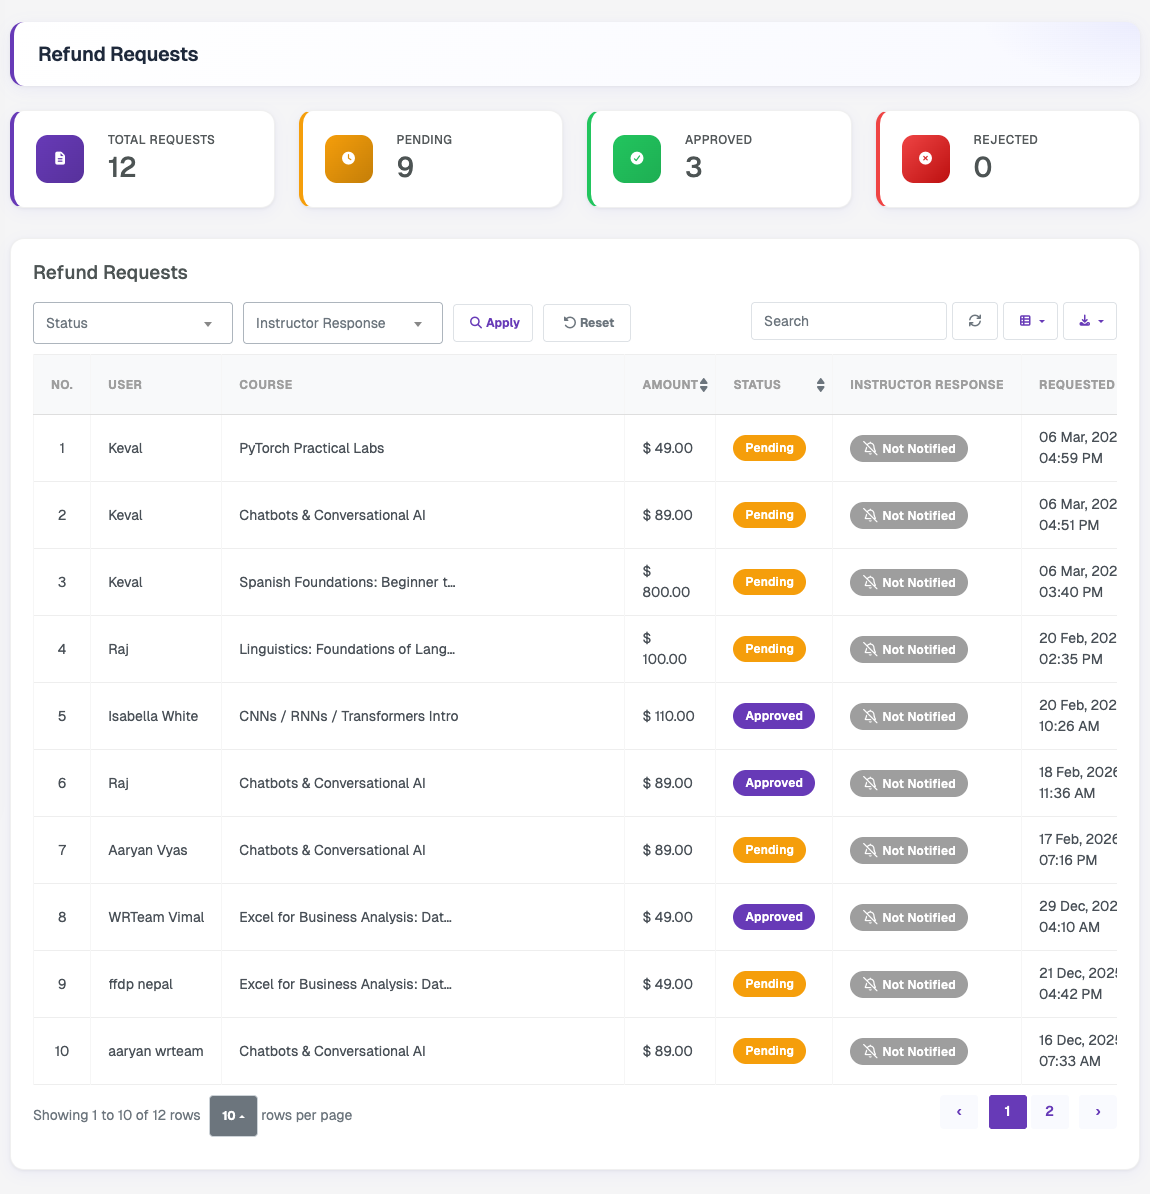Click Not Notified badge for WRTeam Vimal
The width and height of the screenshot is (1150, 1194).
coord(909,918)
